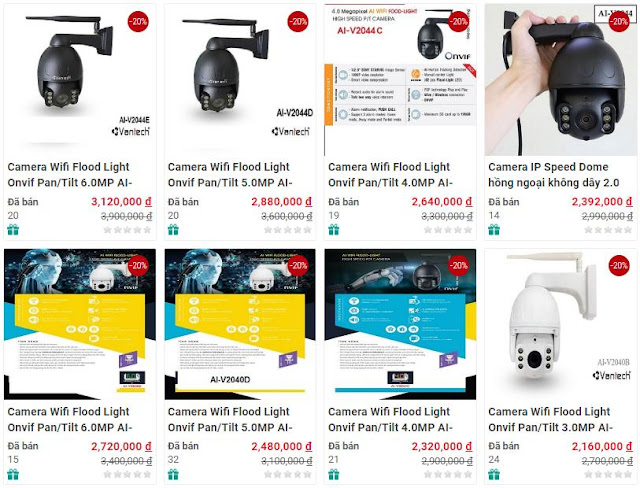Open Camera Wifi Flood Light 3.0MP title
The image size is (640, 488).
coord(550,419)
